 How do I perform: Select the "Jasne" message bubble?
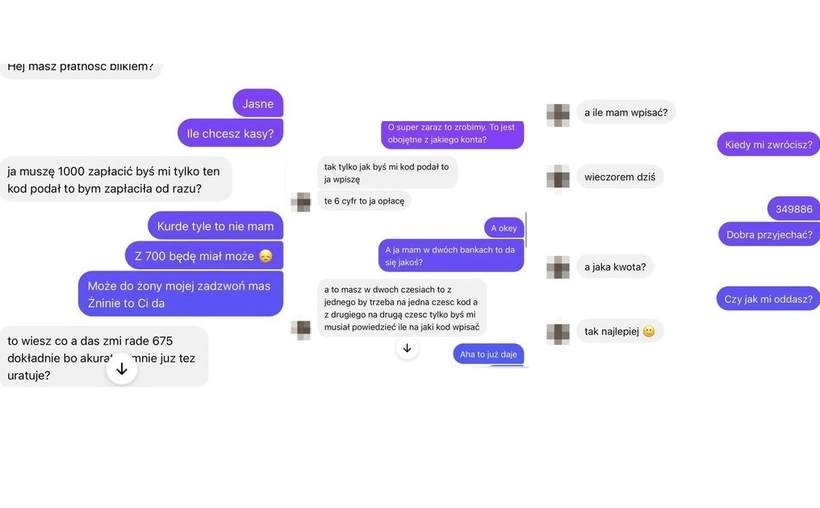pos(258,103)
